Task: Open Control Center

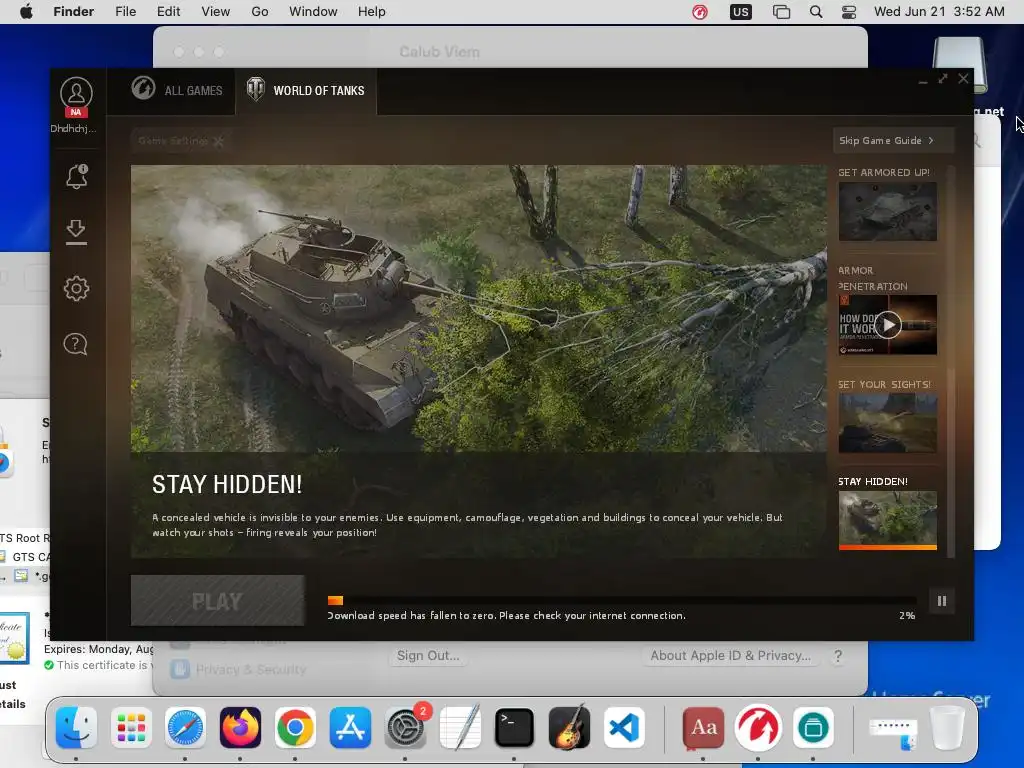Action: pos(849,12)
